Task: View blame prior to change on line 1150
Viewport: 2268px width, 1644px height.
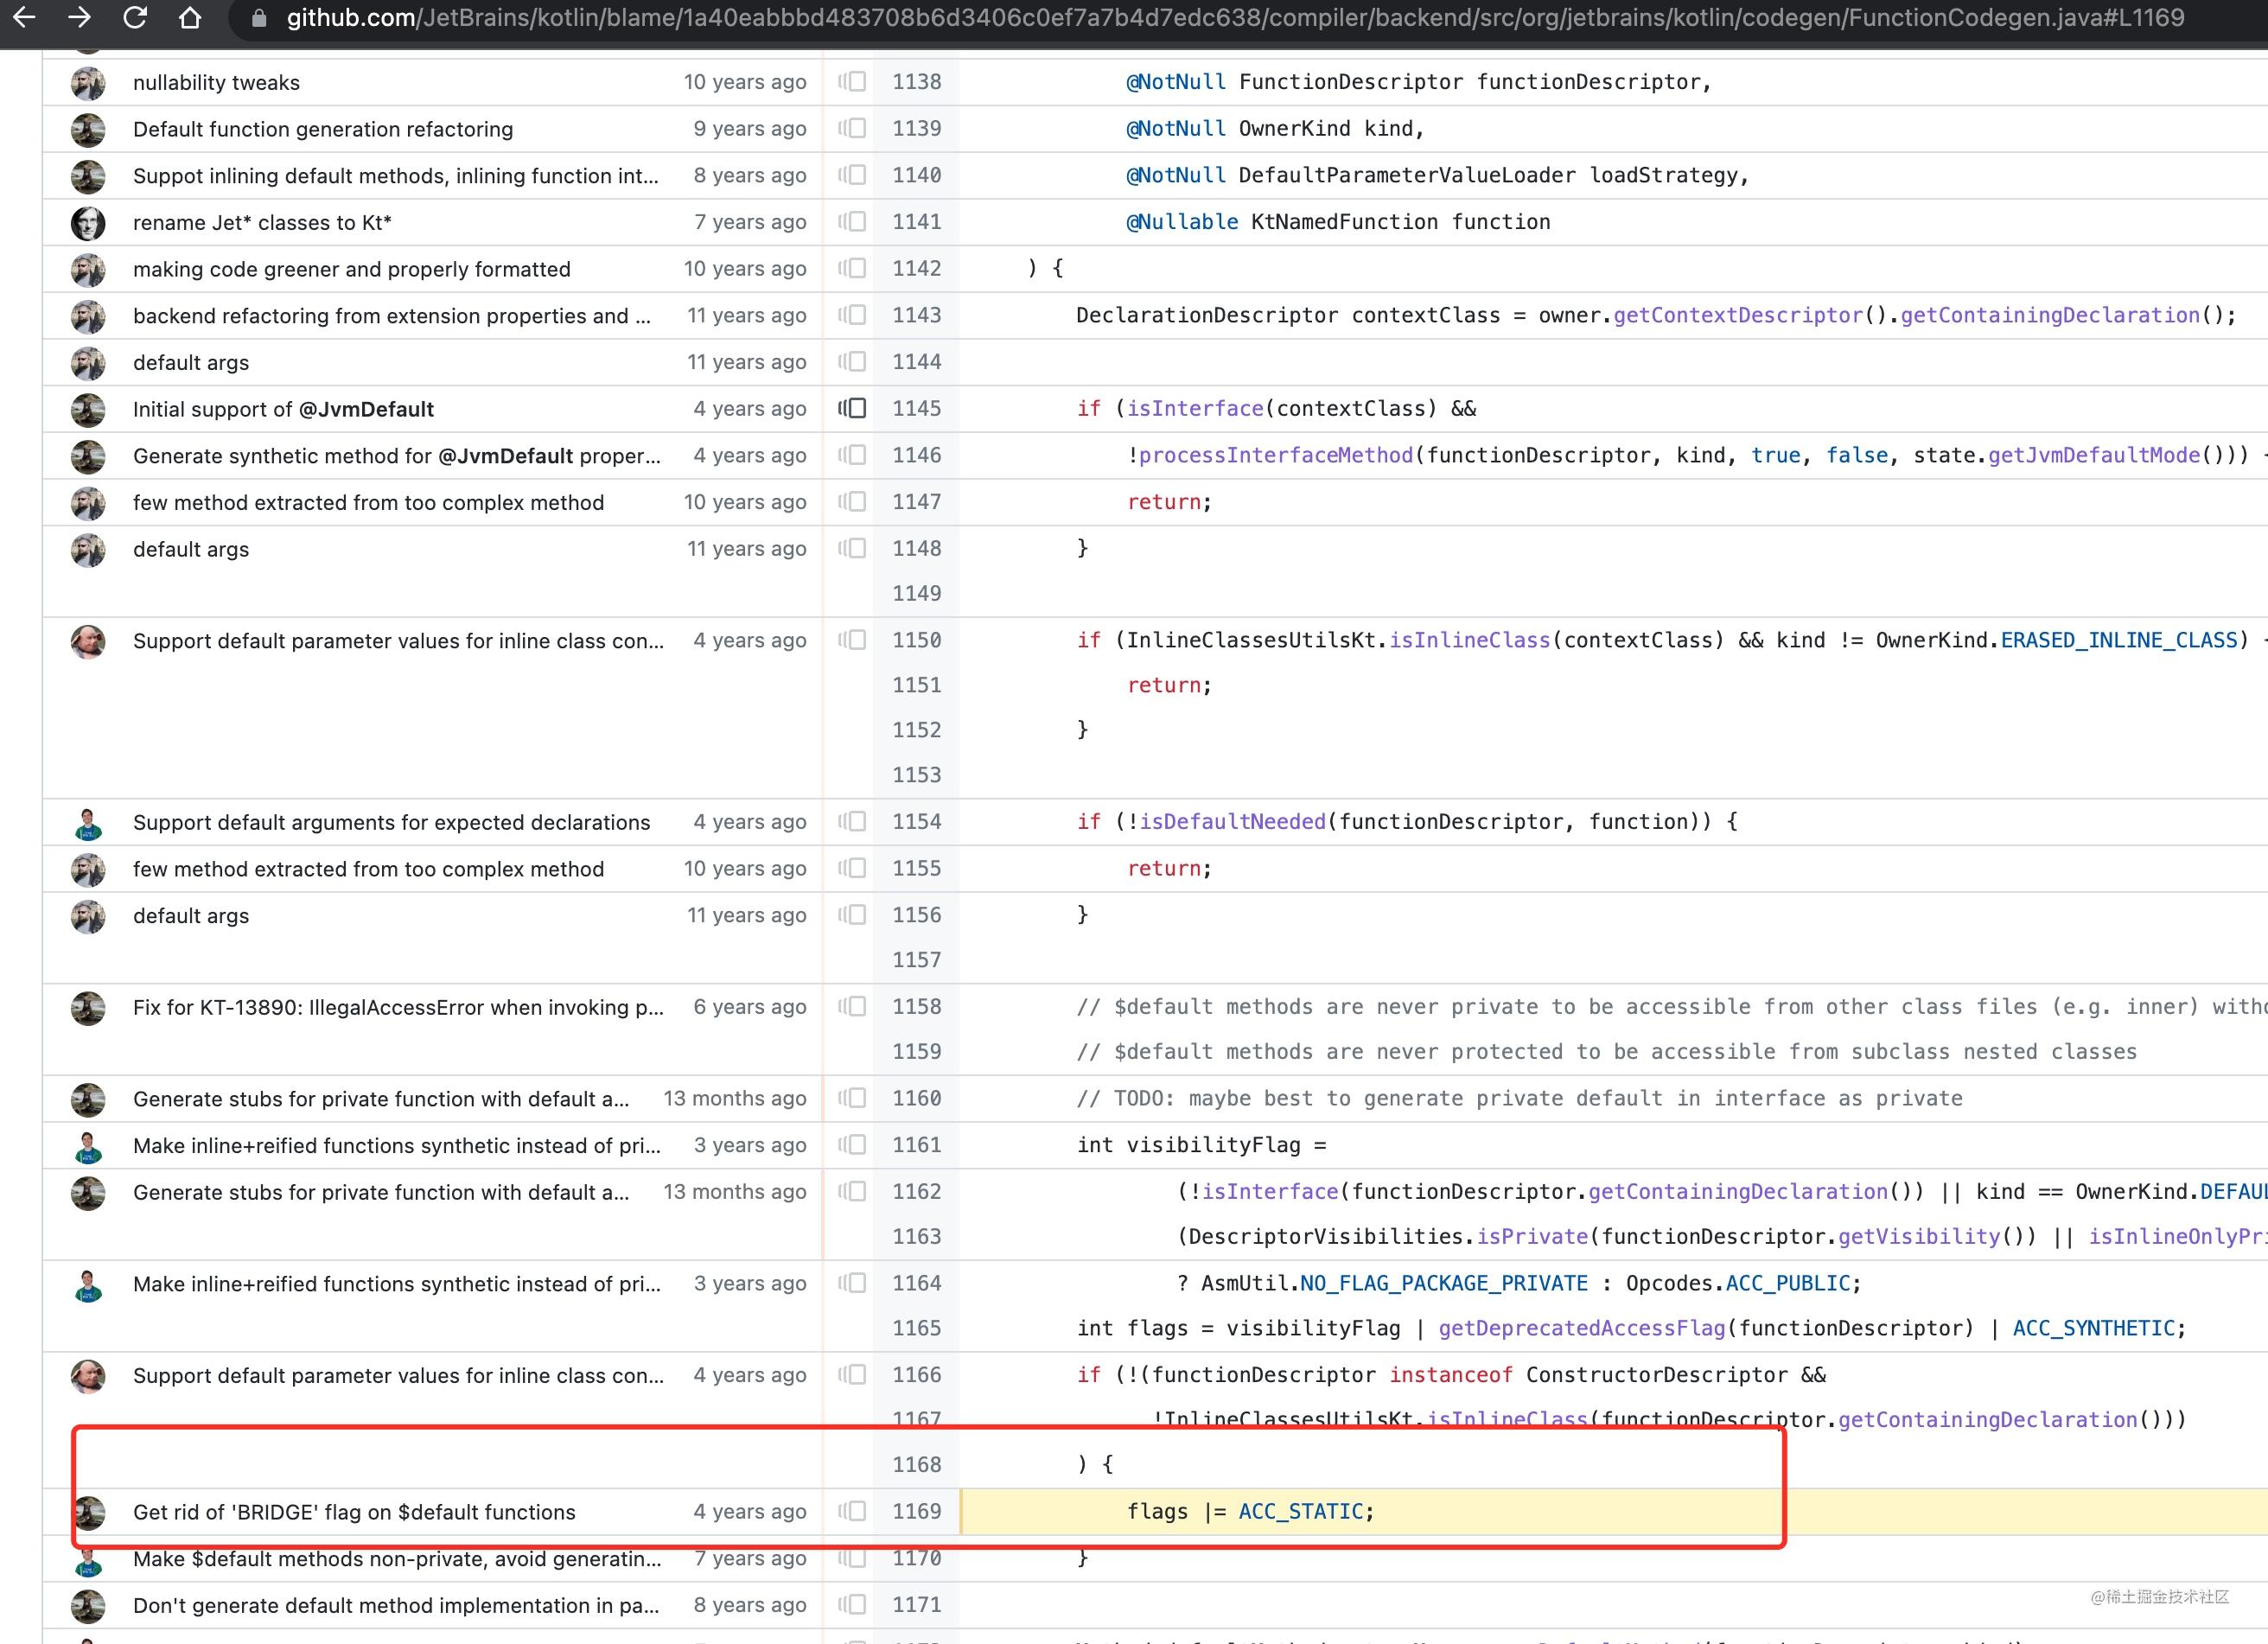Action: tap(852, 640)
